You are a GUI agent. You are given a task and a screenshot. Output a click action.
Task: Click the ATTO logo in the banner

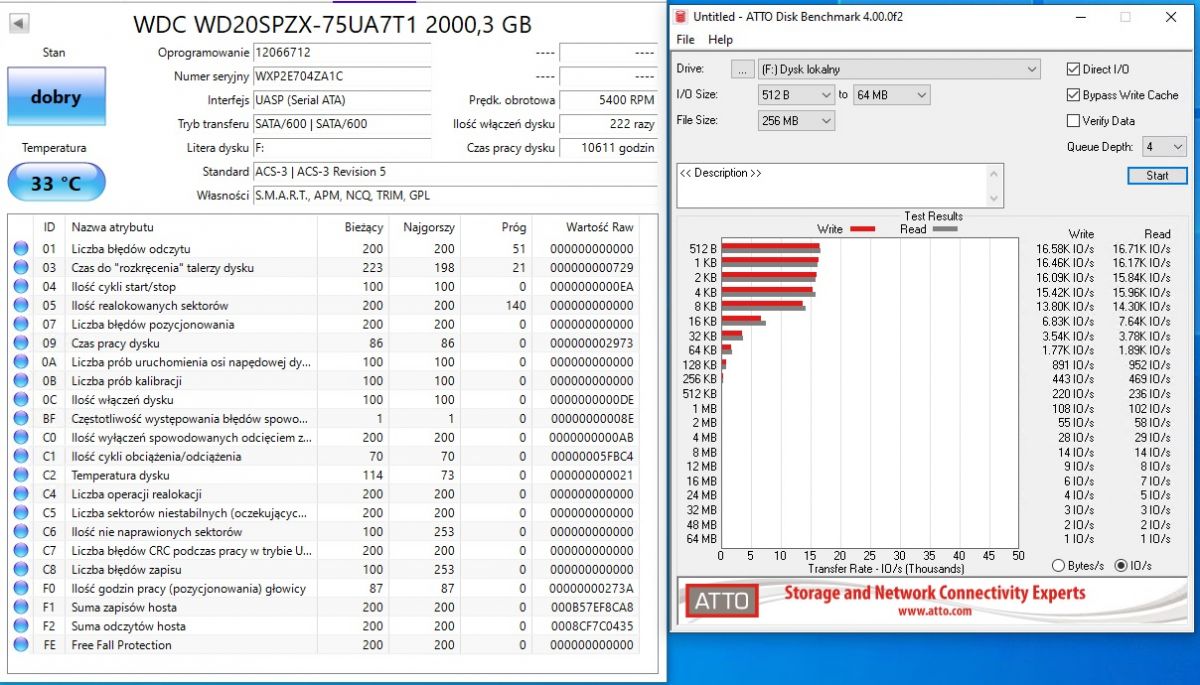pos(722,601)
